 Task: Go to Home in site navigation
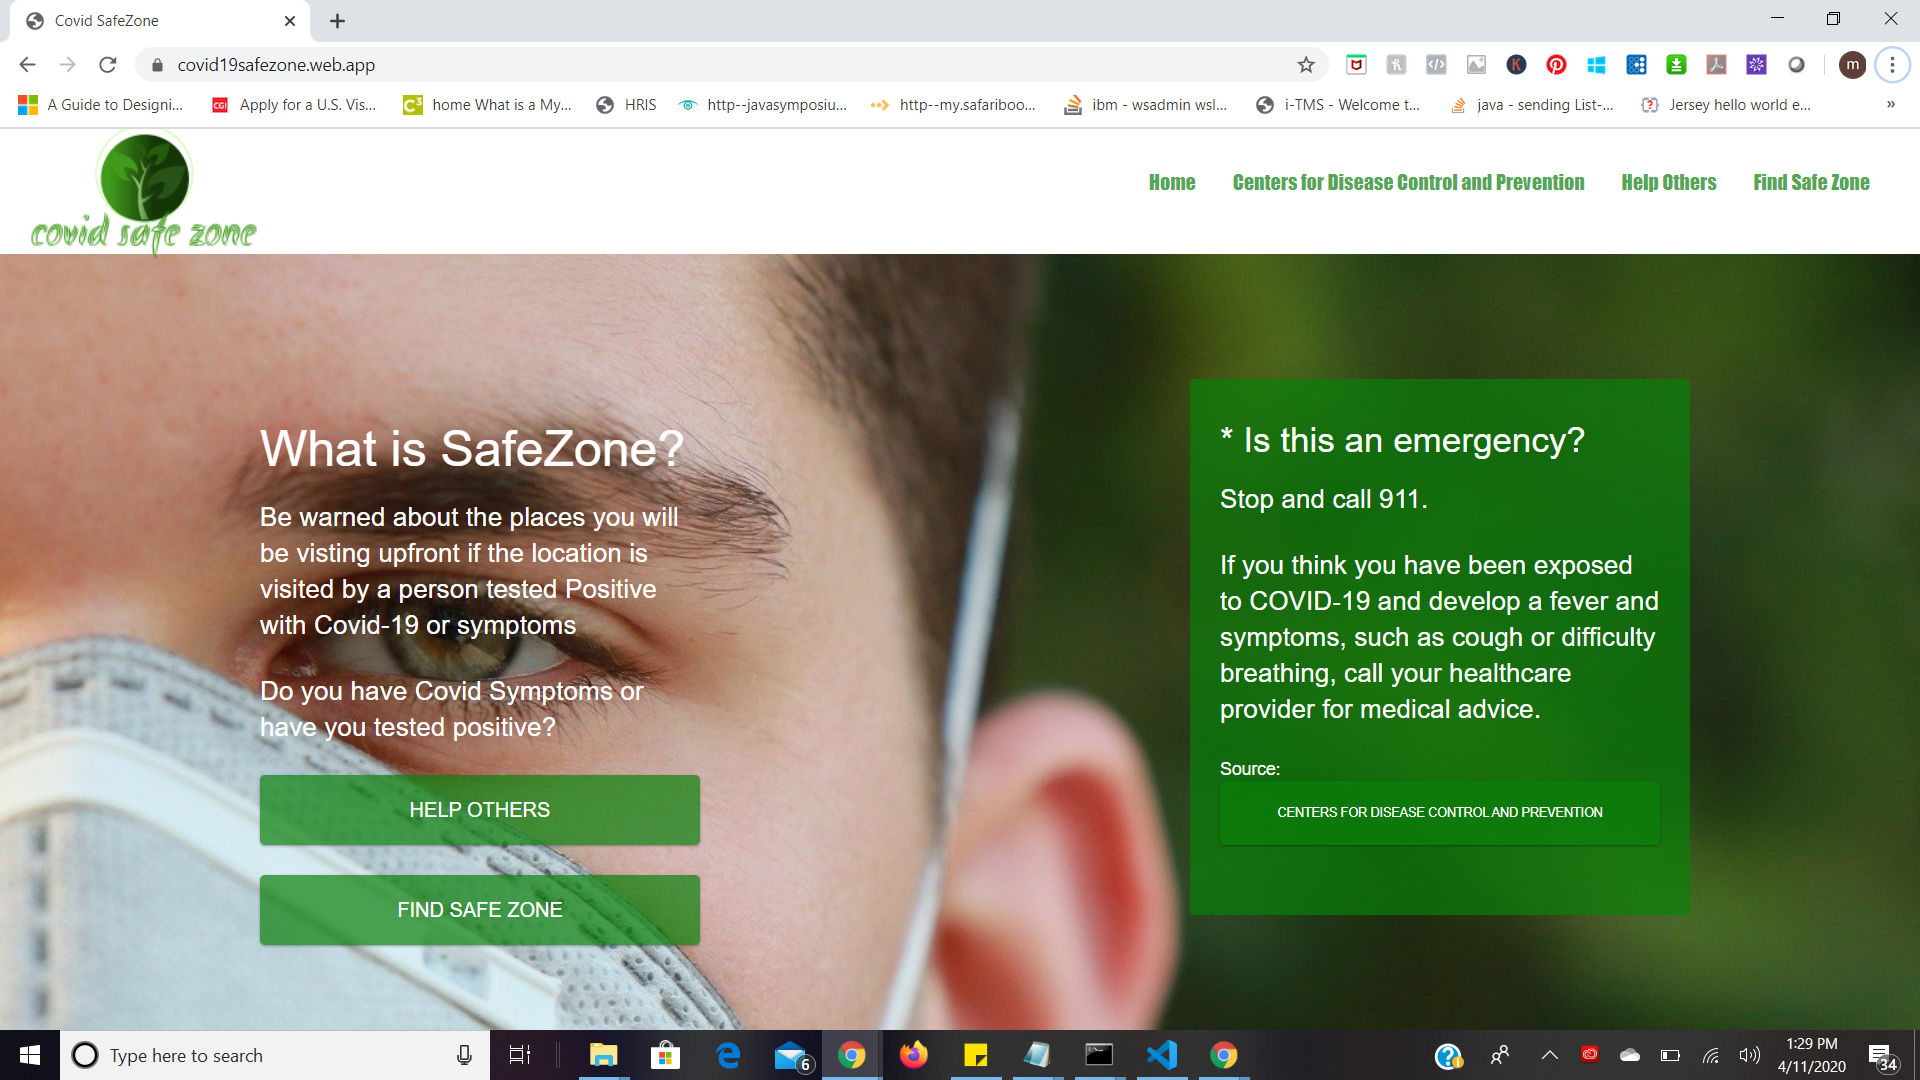click(1172, 182)
